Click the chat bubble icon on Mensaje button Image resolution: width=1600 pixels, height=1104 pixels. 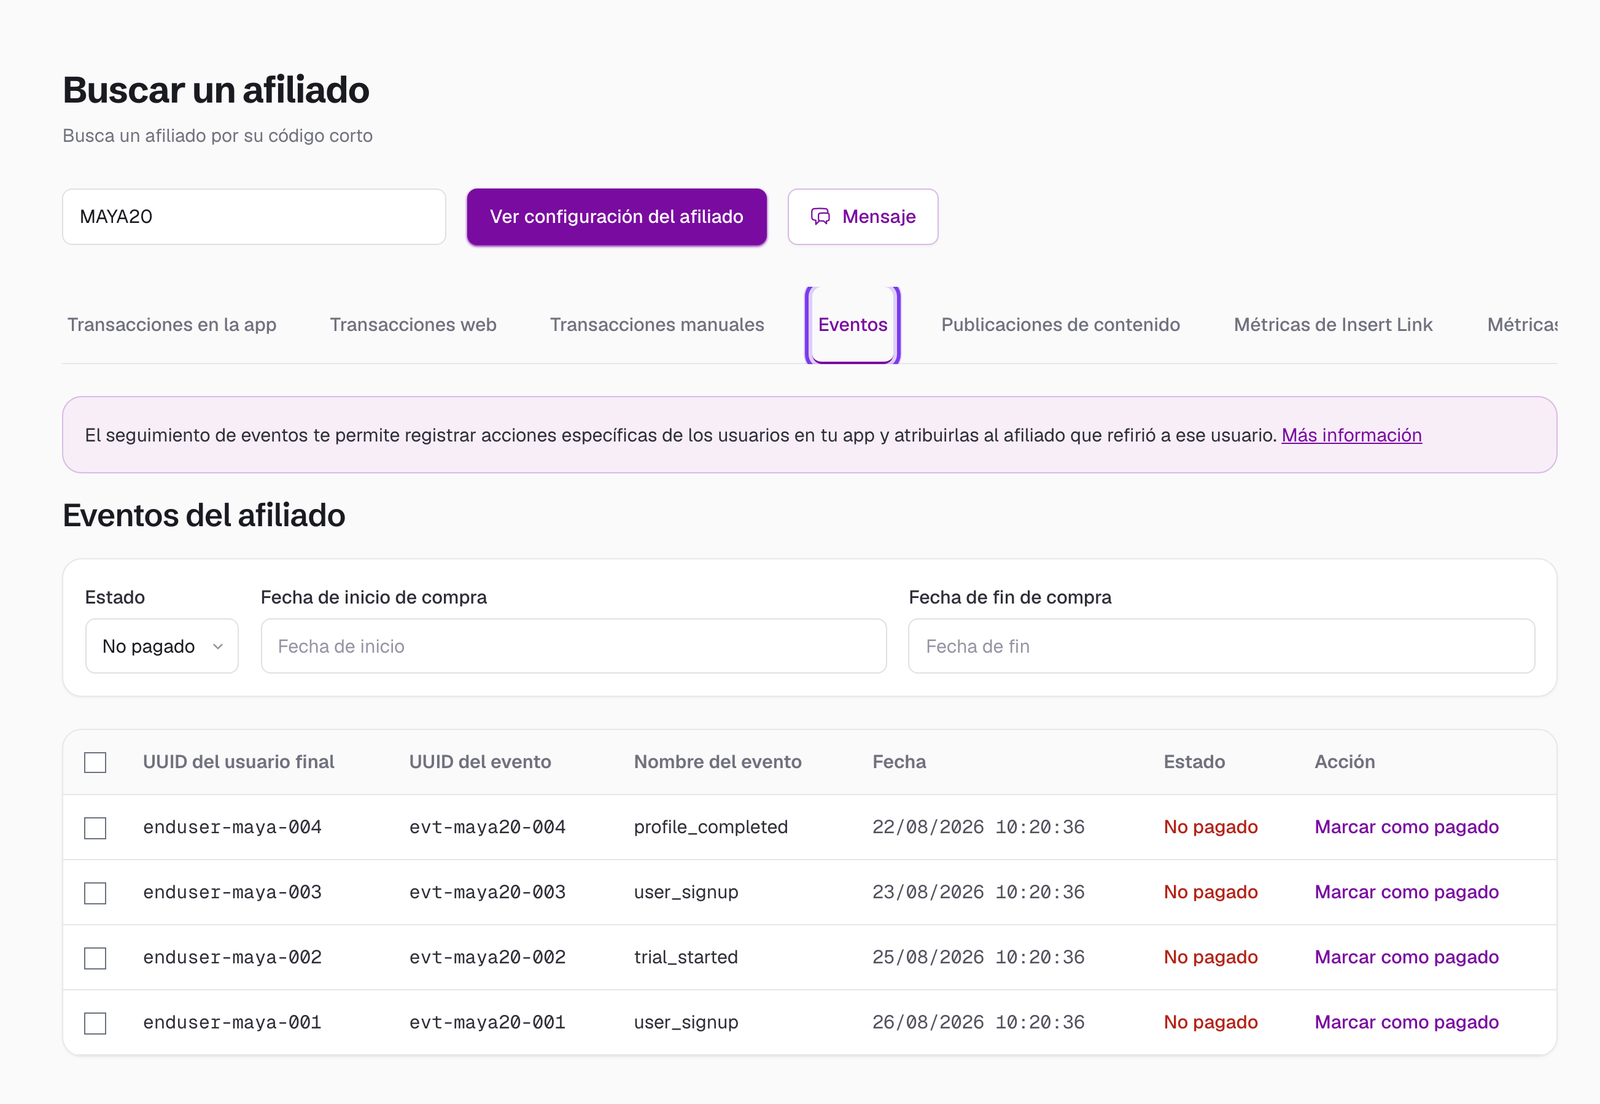click(820, 217)
